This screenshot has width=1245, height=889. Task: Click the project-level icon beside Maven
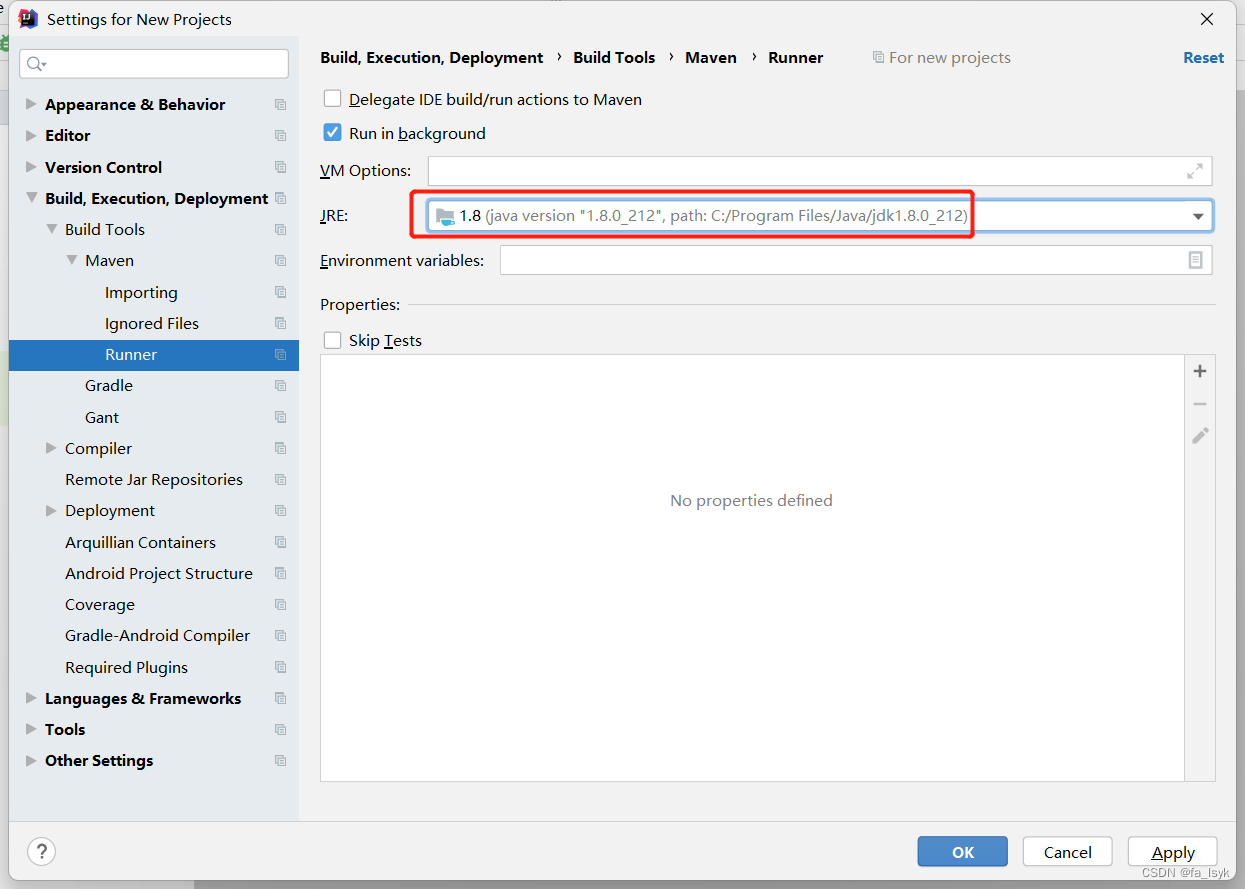click(x=280, y=261)
